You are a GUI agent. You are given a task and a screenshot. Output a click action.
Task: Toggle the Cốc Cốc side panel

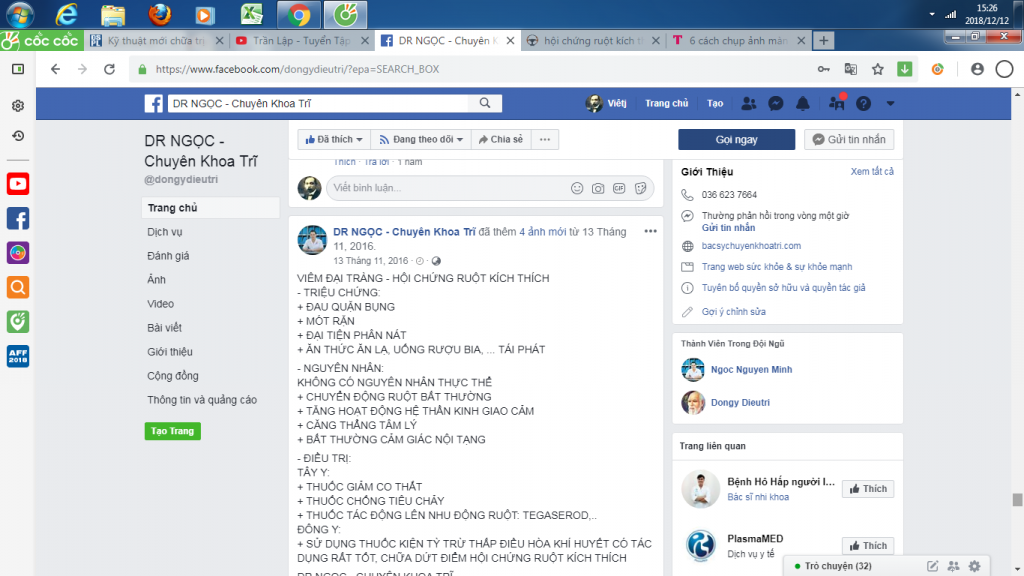(x=18, y=69)
